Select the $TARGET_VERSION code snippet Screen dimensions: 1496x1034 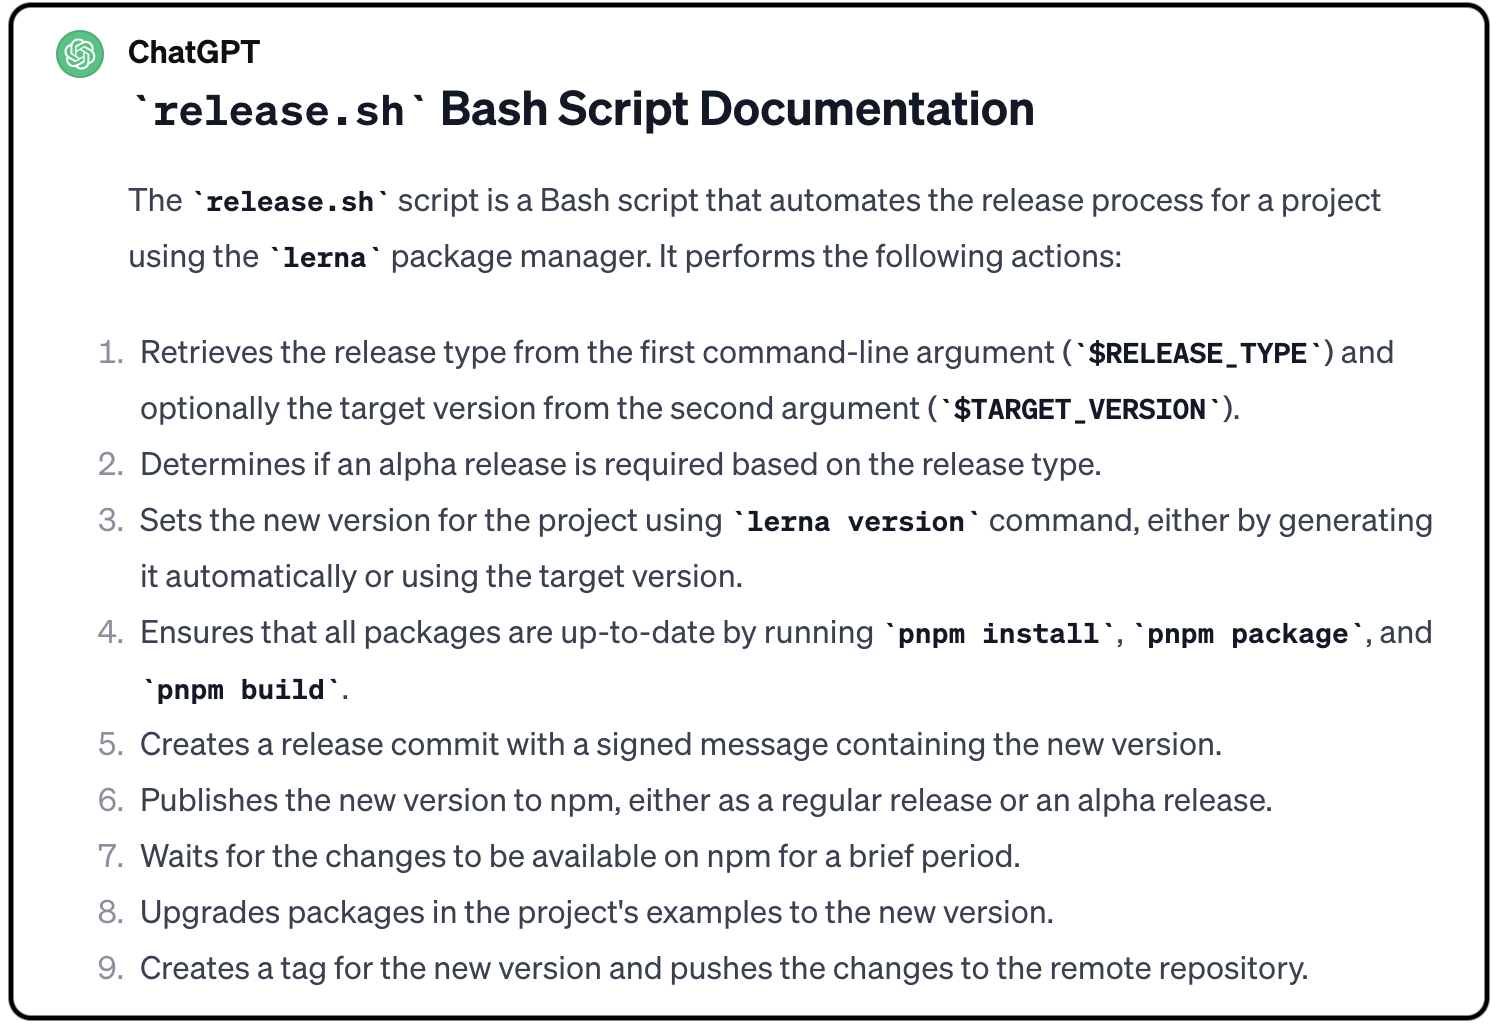[1080, 410]
